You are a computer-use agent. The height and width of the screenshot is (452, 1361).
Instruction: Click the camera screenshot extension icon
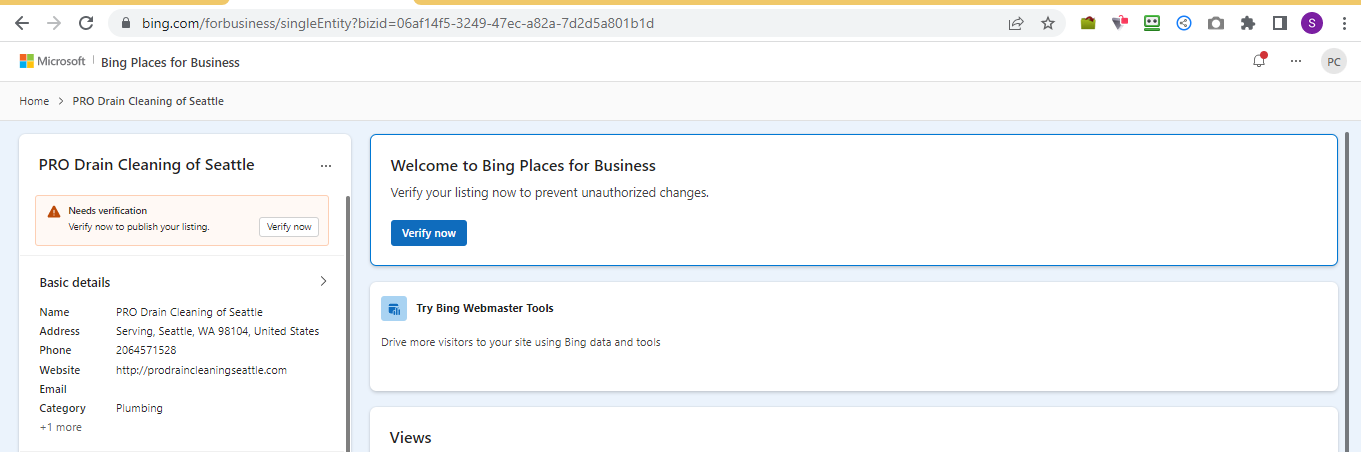click(1215, 23)
